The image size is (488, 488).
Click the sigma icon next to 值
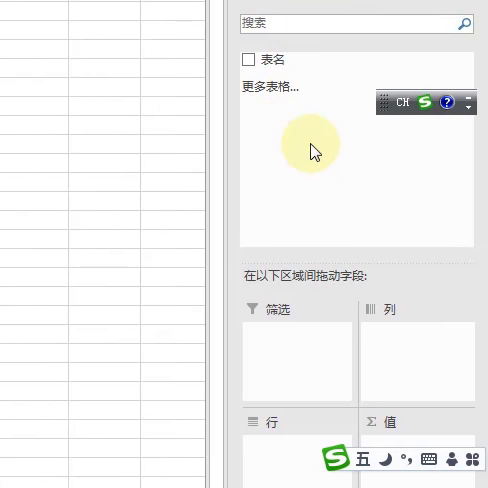tap(371, 422)
